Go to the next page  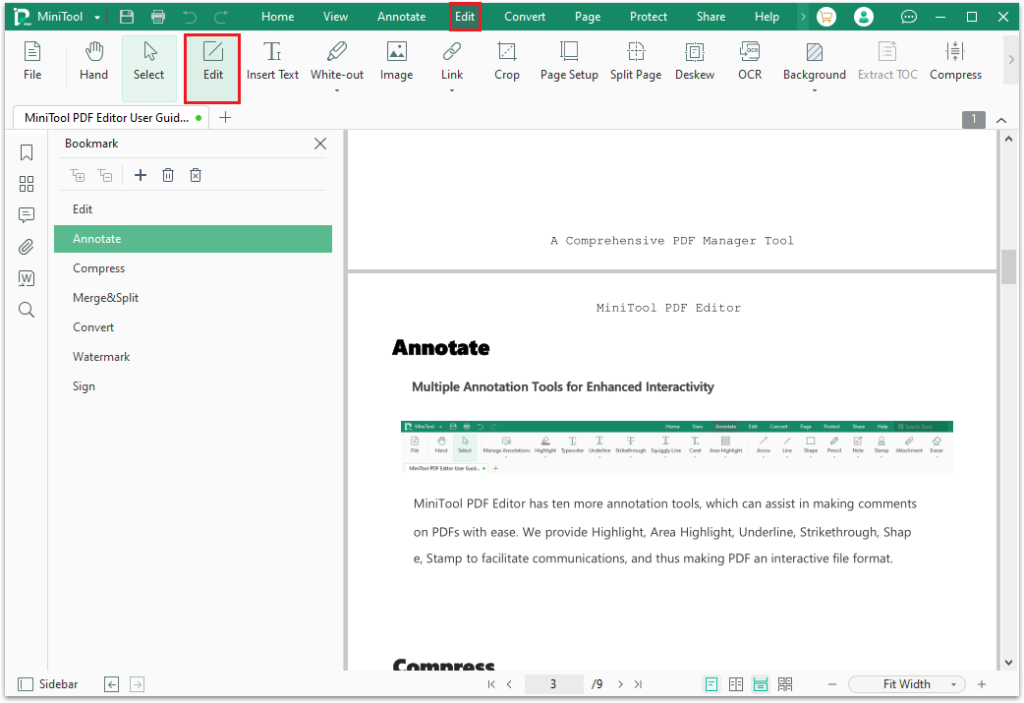[620, 684]
